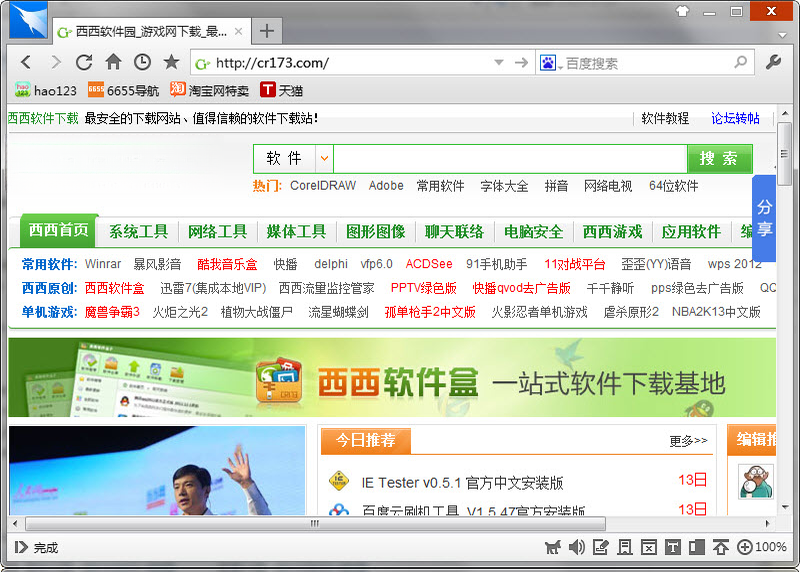Open the news photo of the man waving

coord(157,470)
